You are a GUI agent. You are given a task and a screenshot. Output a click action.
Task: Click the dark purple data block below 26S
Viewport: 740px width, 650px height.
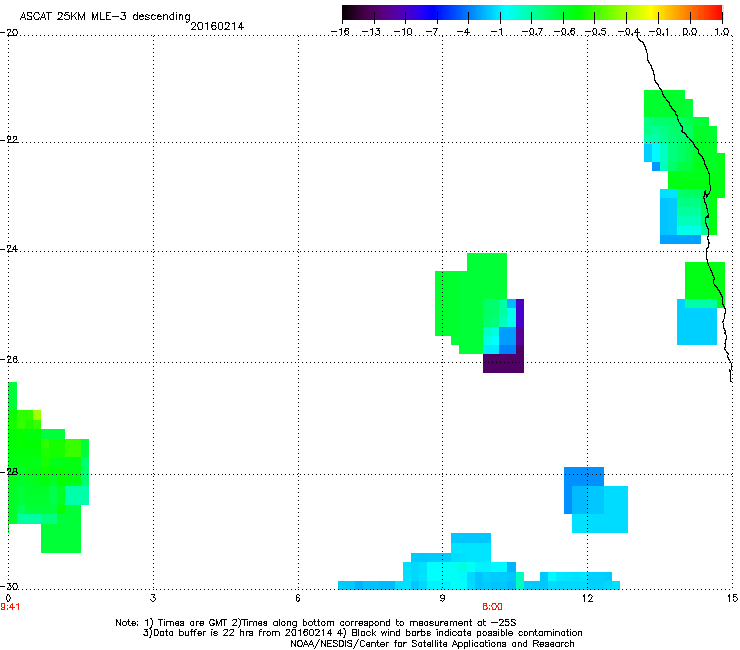[x=503, y=363]
